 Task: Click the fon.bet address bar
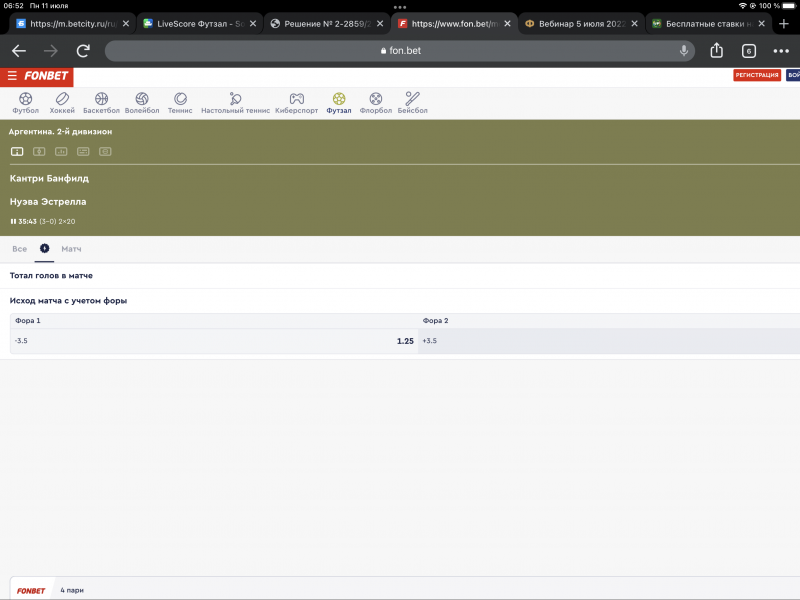(x=400, y=51)
